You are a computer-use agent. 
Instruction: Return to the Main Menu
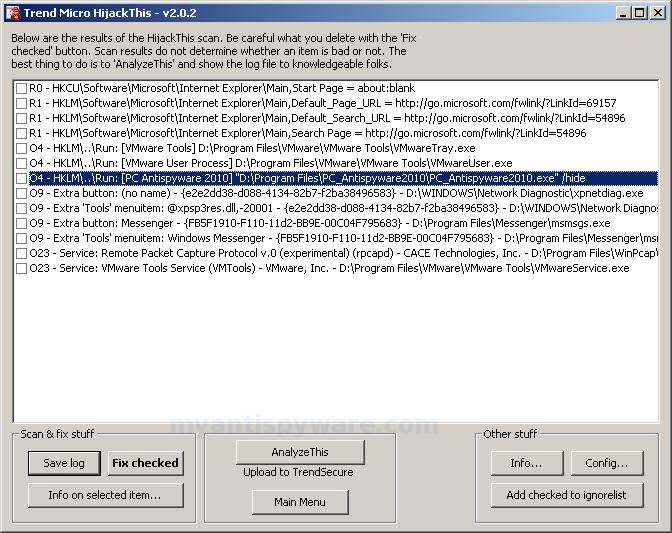(x=300, y=502)
